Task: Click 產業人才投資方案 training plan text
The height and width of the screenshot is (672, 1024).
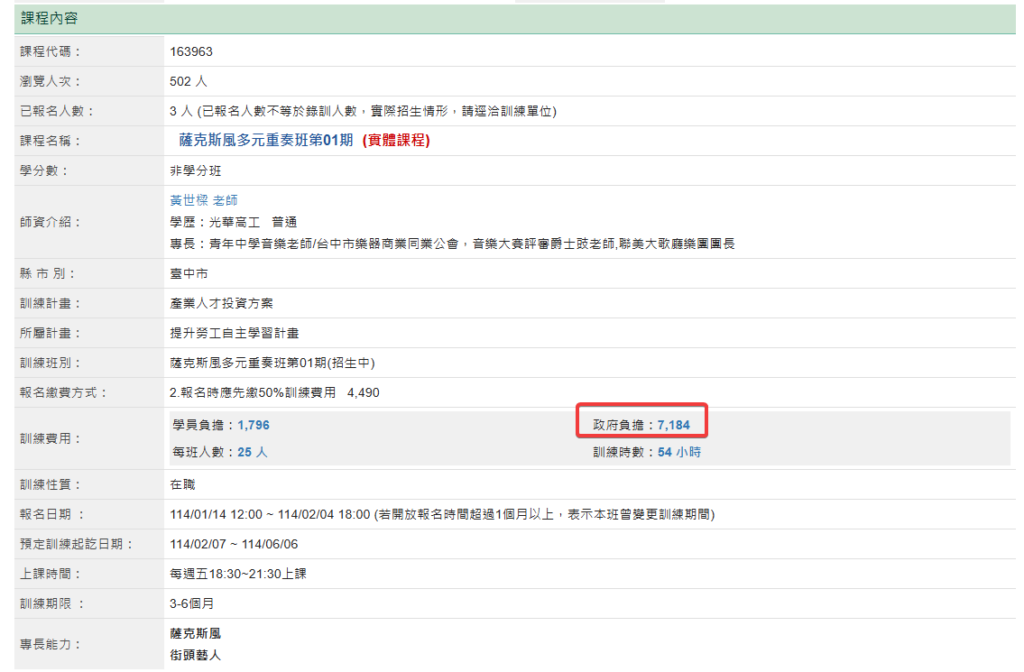Action: pyautogui.click(x=221, y=304)
